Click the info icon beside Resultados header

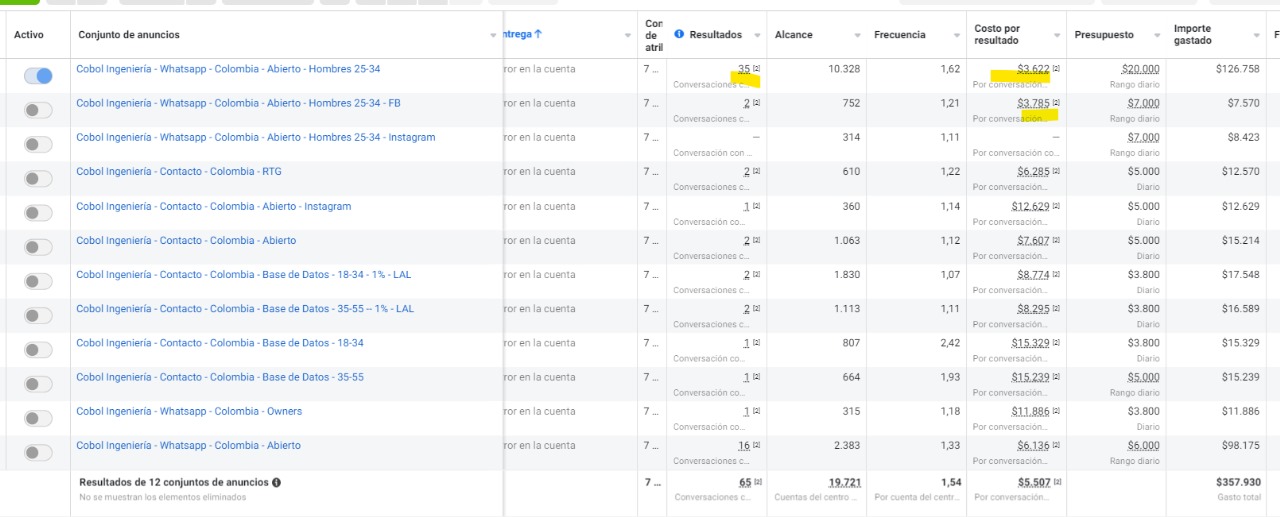(680, 34)
